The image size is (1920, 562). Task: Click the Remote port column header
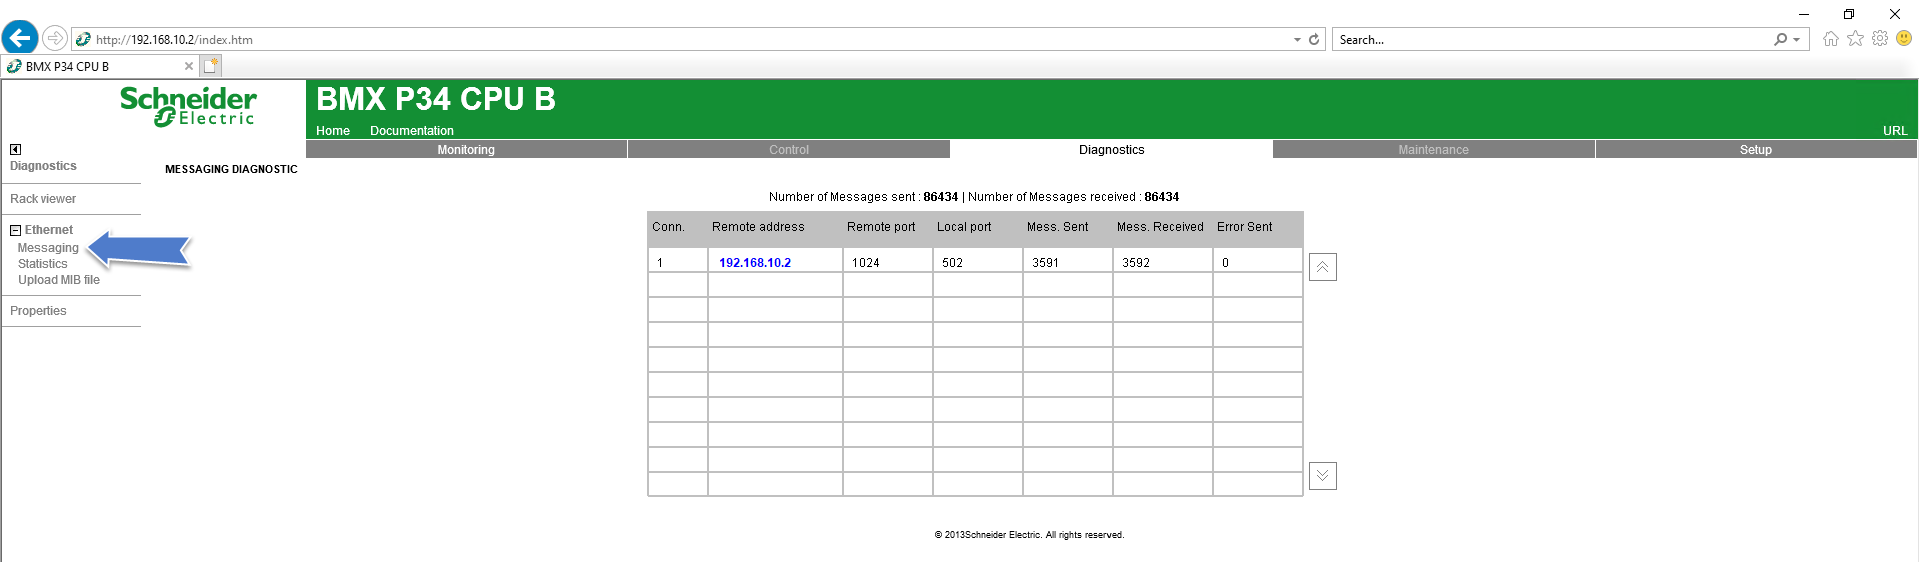(881, 227)
